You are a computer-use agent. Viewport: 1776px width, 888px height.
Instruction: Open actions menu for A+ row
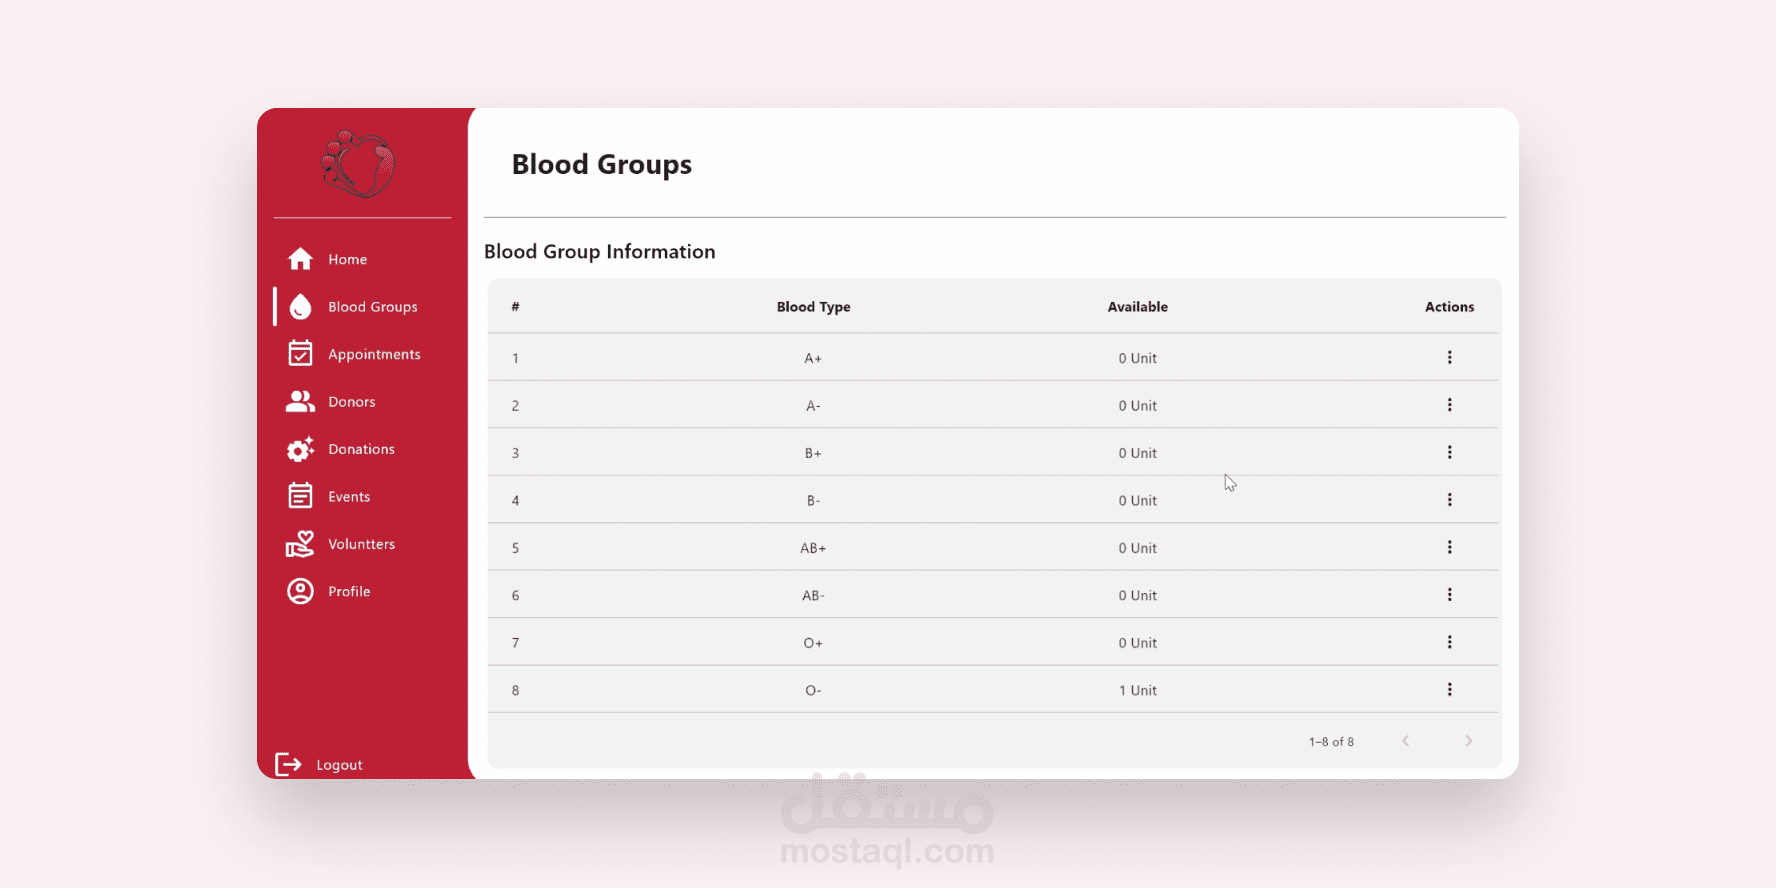tap(1449, 357)
